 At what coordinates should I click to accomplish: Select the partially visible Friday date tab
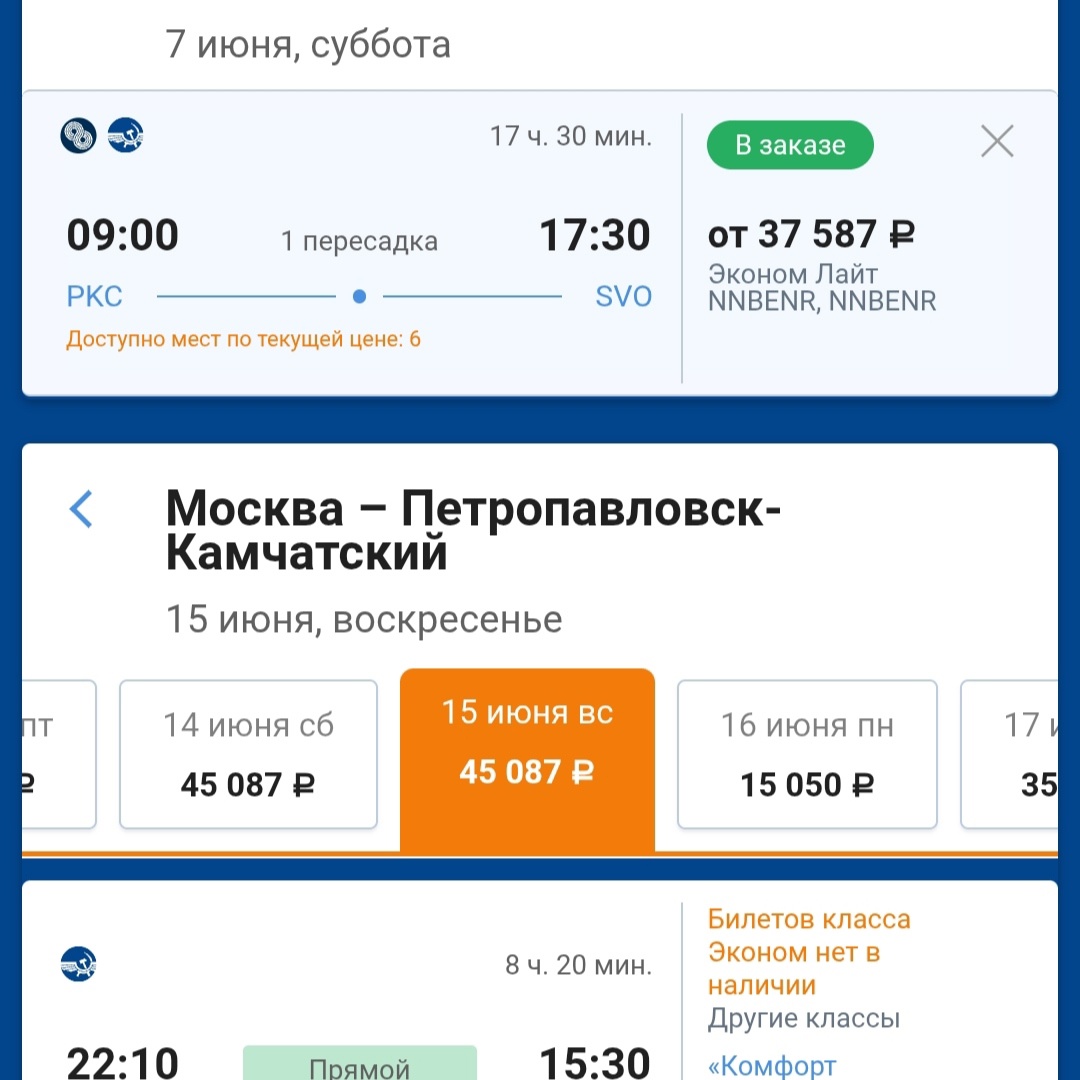click(x=58, y=754)
